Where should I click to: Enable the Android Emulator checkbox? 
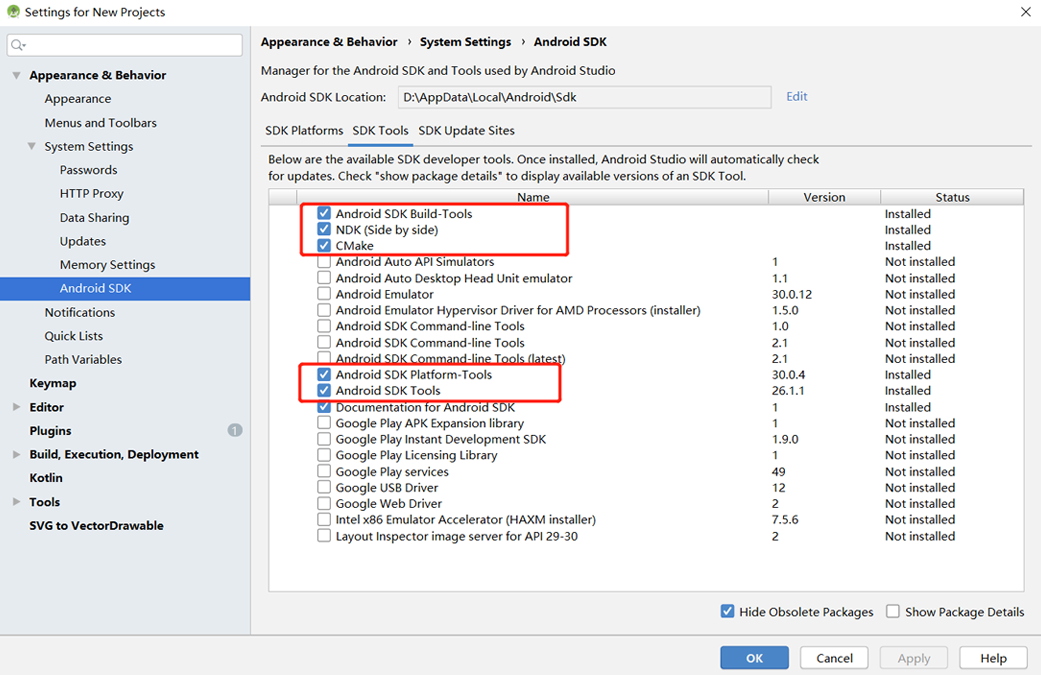pyautogui.click(x=324, y=294)
